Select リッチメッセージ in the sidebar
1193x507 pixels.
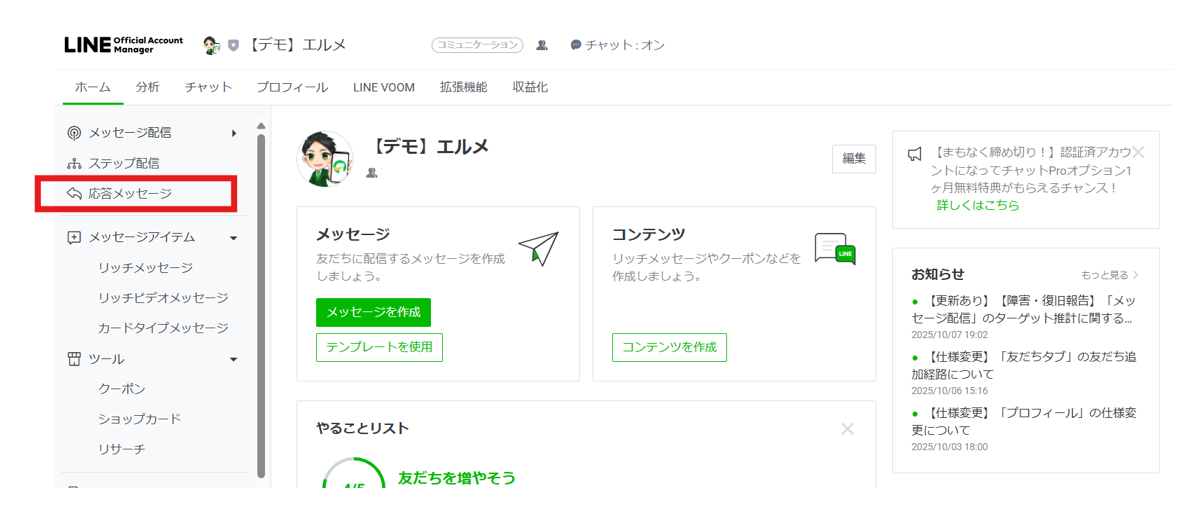[x=145, y=268]
